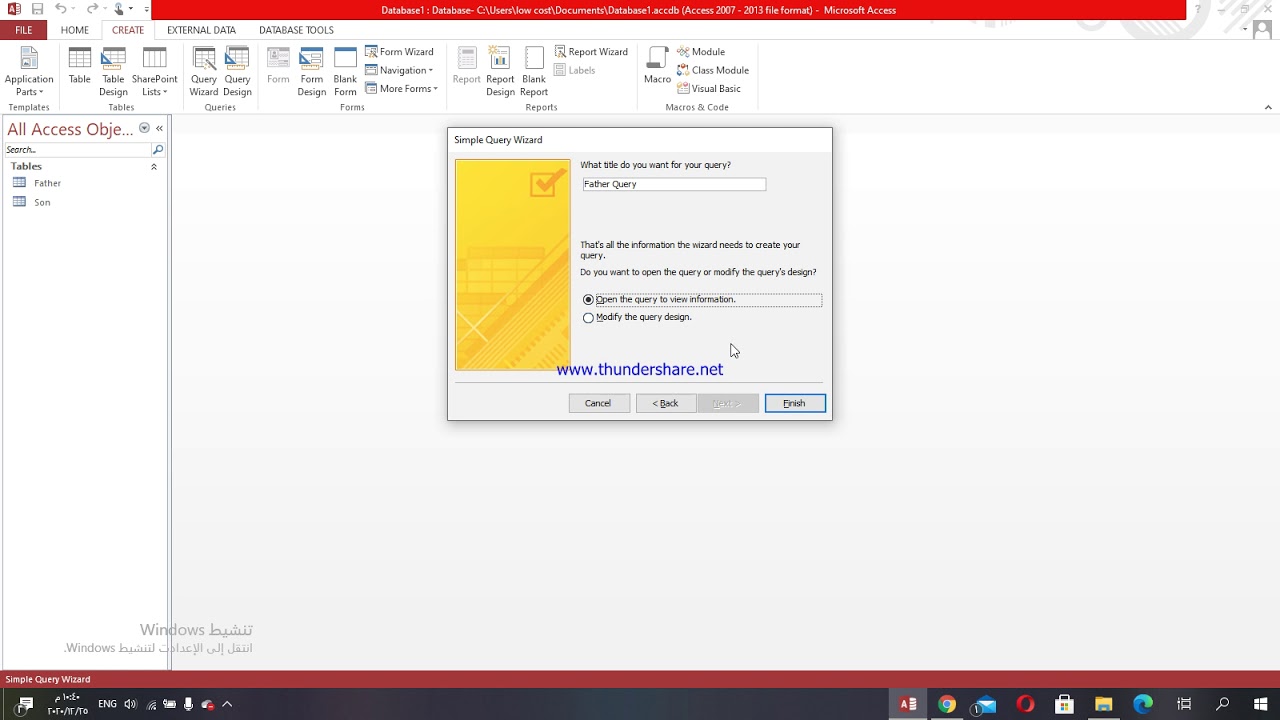
Task: Open Visual Basic editor
Action: click(709, 89)
